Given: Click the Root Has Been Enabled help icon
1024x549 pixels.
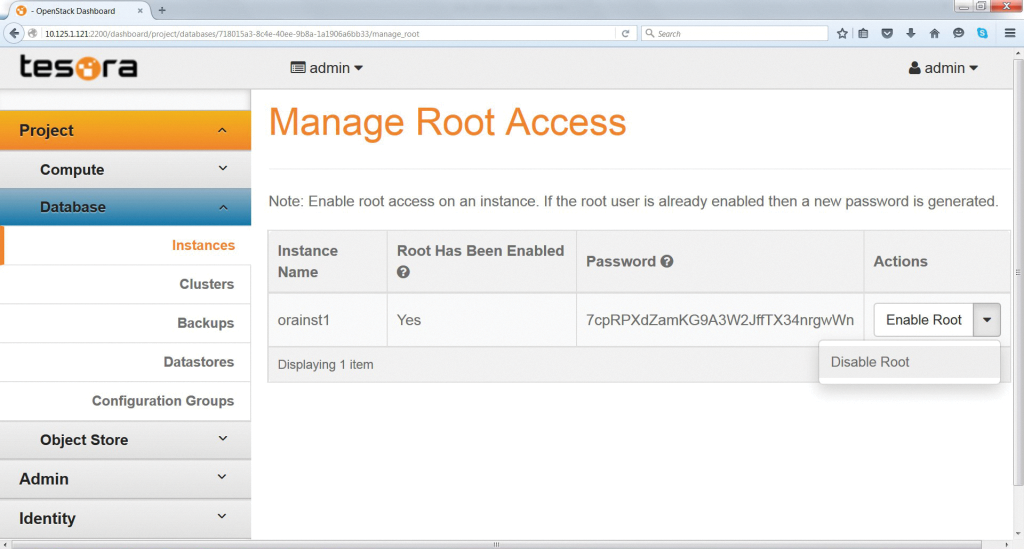Looking at the screenshot, I should point(404,272).
